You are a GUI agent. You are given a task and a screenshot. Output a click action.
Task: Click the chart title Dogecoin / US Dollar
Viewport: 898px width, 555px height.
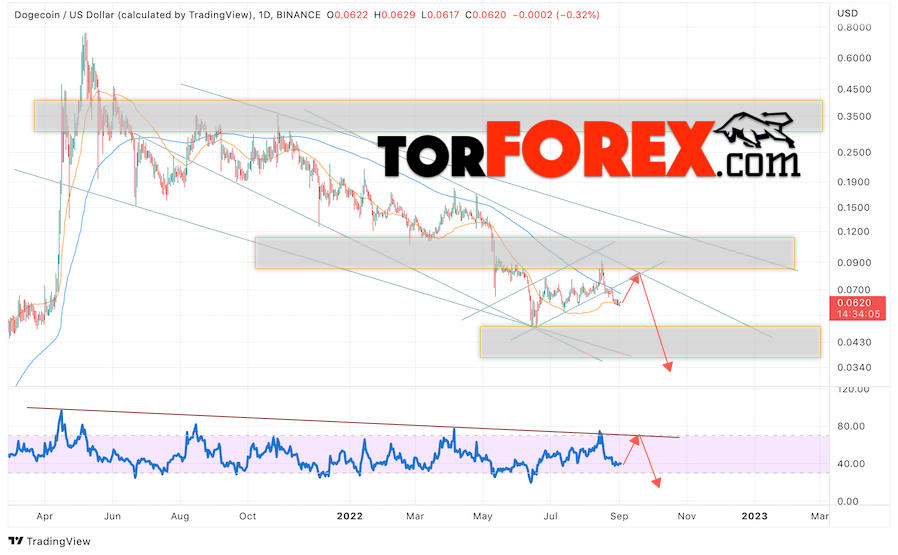click(65, 15)
